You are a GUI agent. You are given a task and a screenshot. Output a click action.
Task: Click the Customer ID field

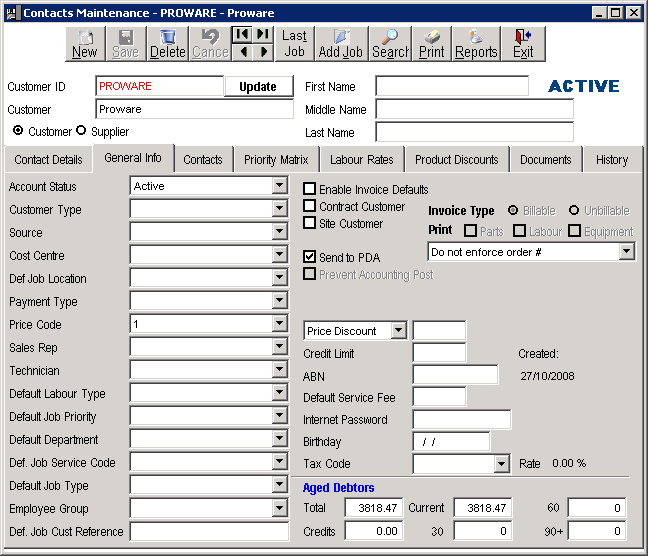tap(160, 86)
